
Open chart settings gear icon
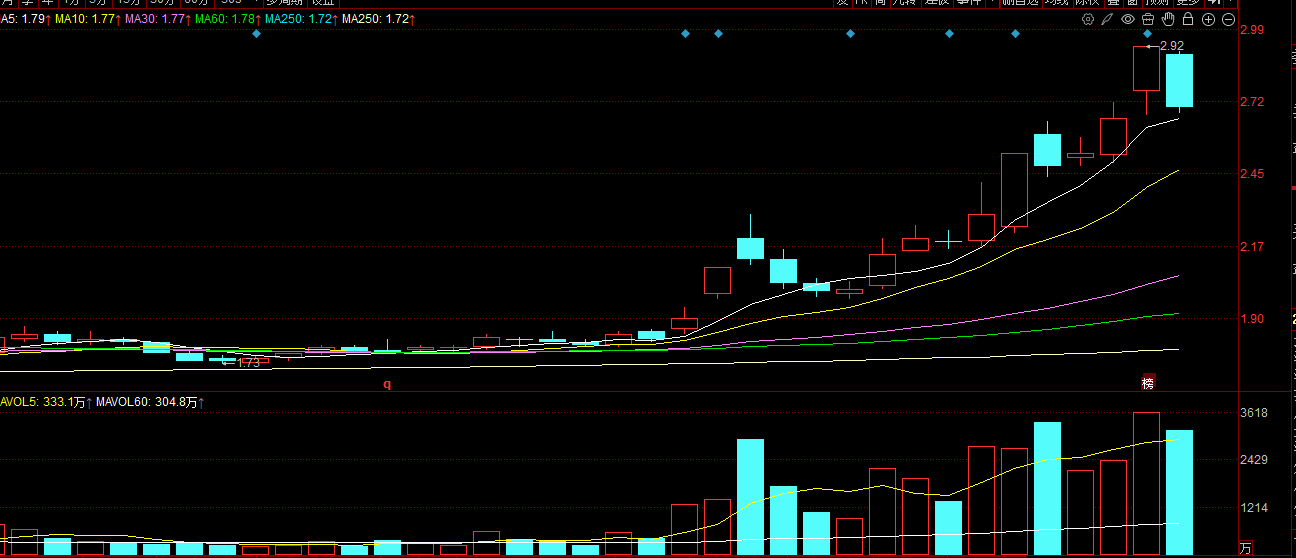coord(1088,20)
